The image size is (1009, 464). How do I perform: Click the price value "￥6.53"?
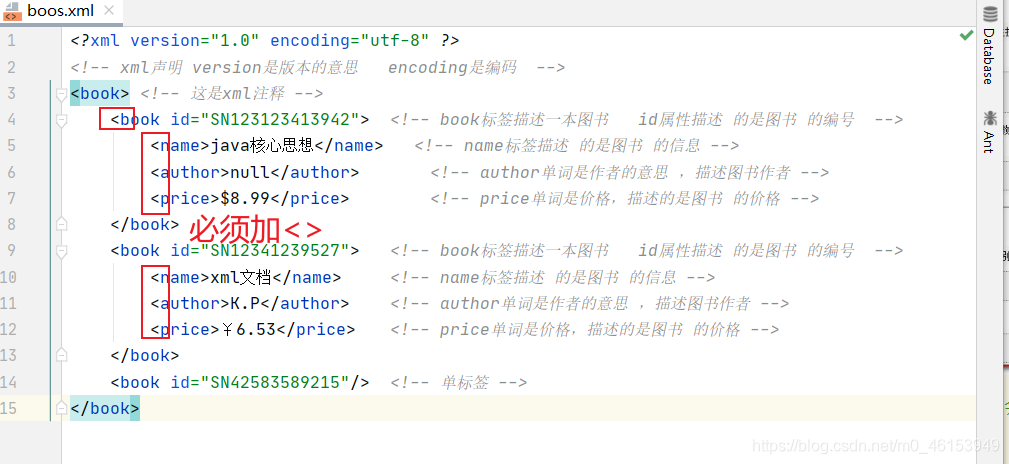click(x=248, y=330)
